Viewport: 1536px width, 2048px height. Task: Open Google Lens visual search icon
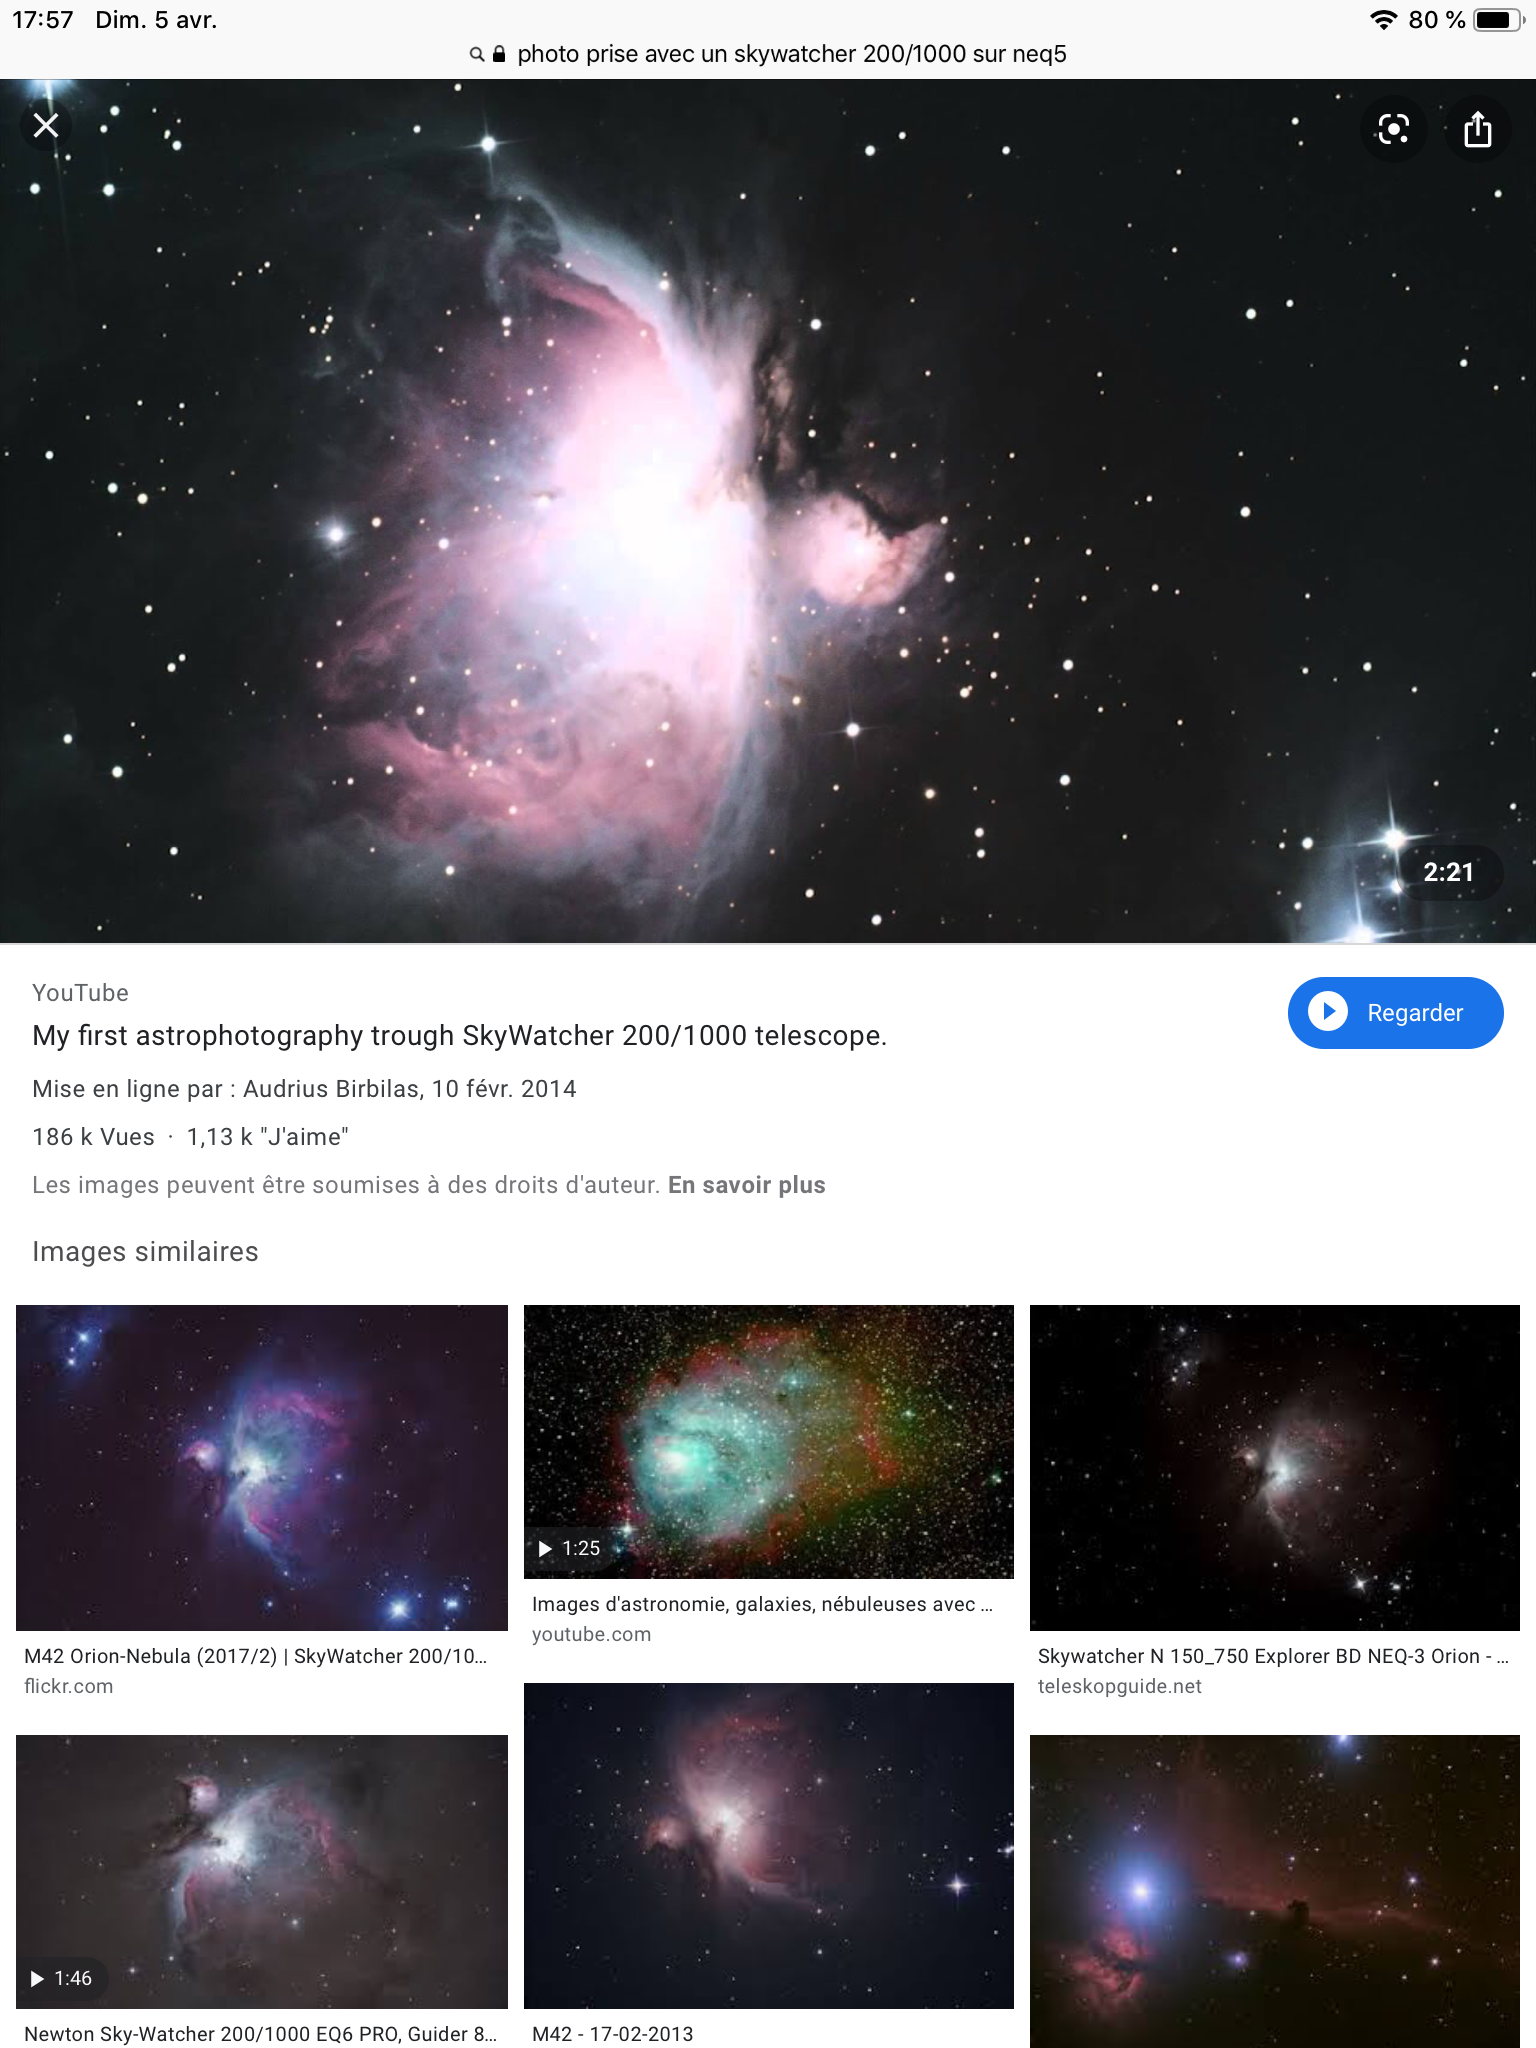coord(1393,129)
